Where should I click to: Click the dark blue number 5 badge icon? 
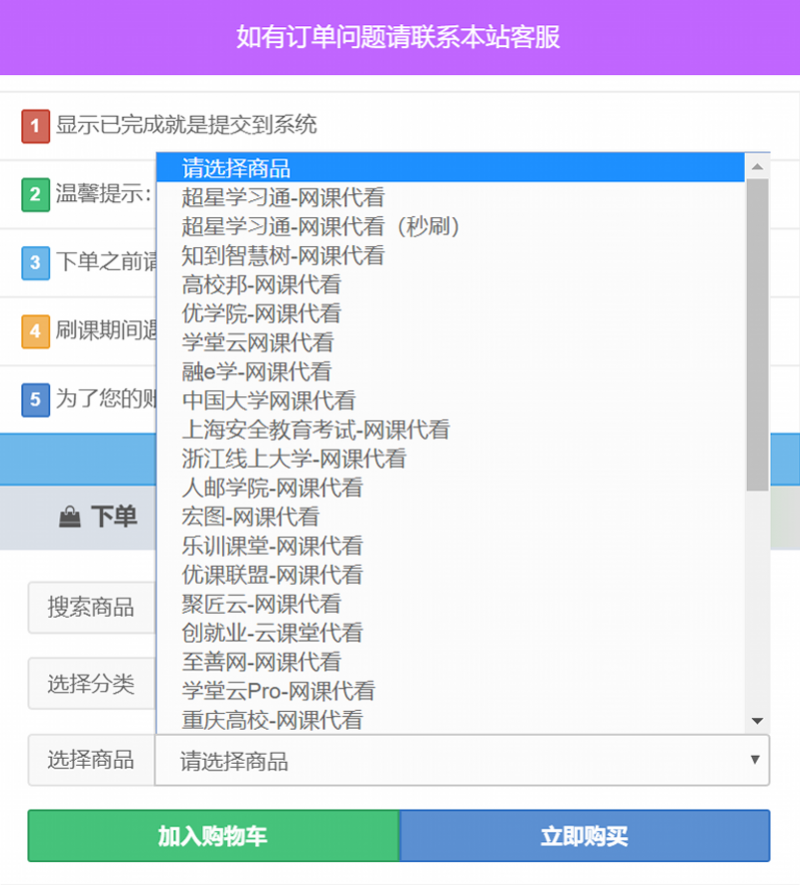tap(35, 401)
